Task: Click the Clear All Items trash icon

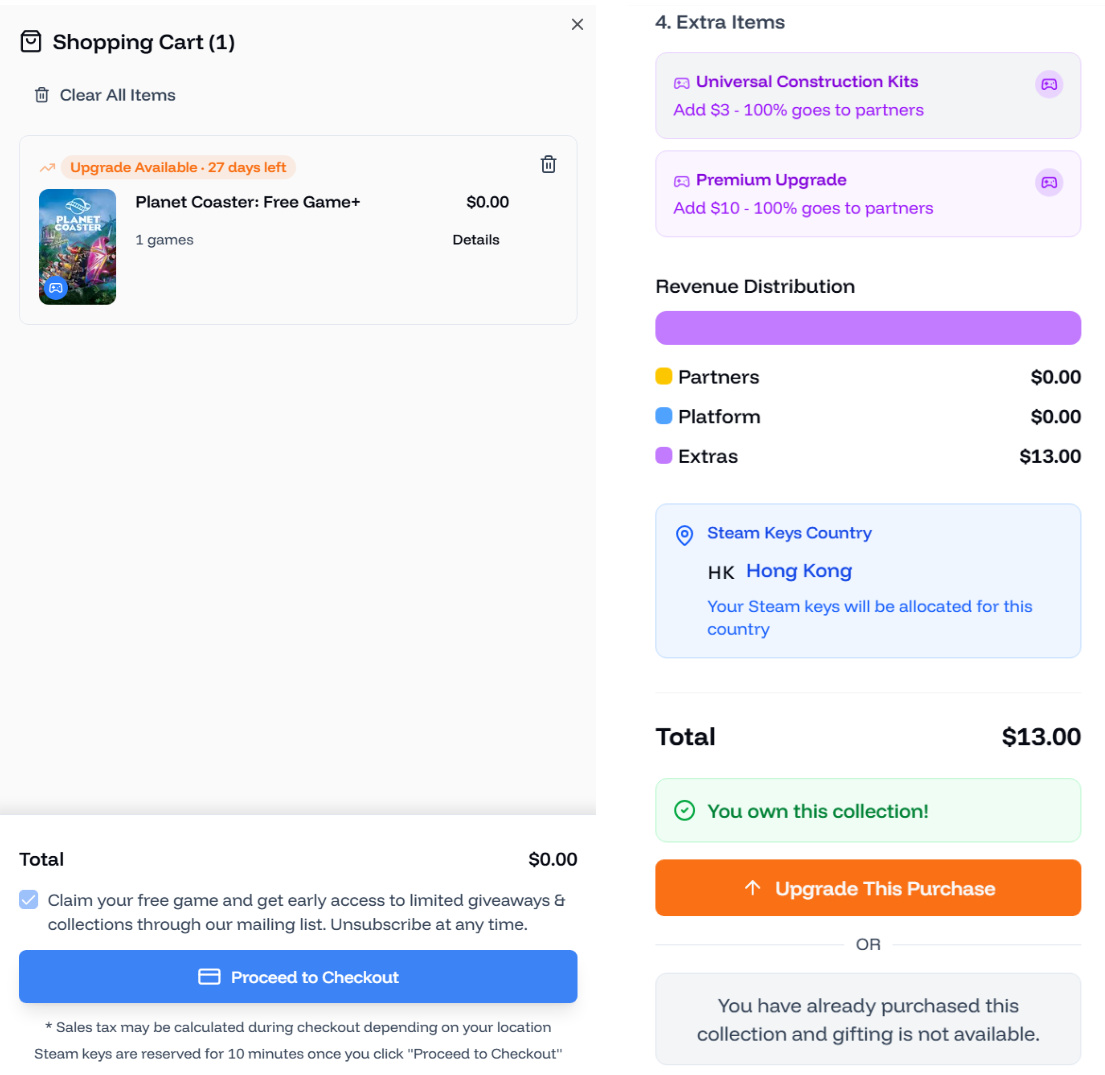Action: click(x=42, y=95)
